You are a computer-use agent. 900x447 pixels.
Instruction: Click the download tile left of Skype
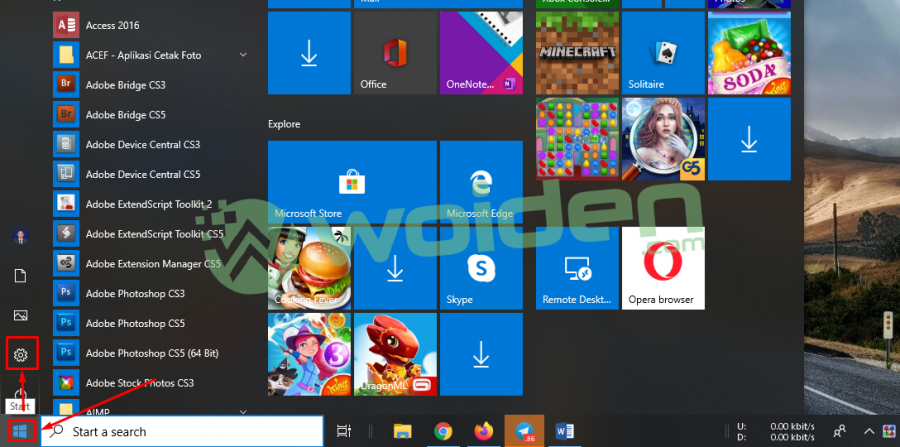tap(395, 268)
